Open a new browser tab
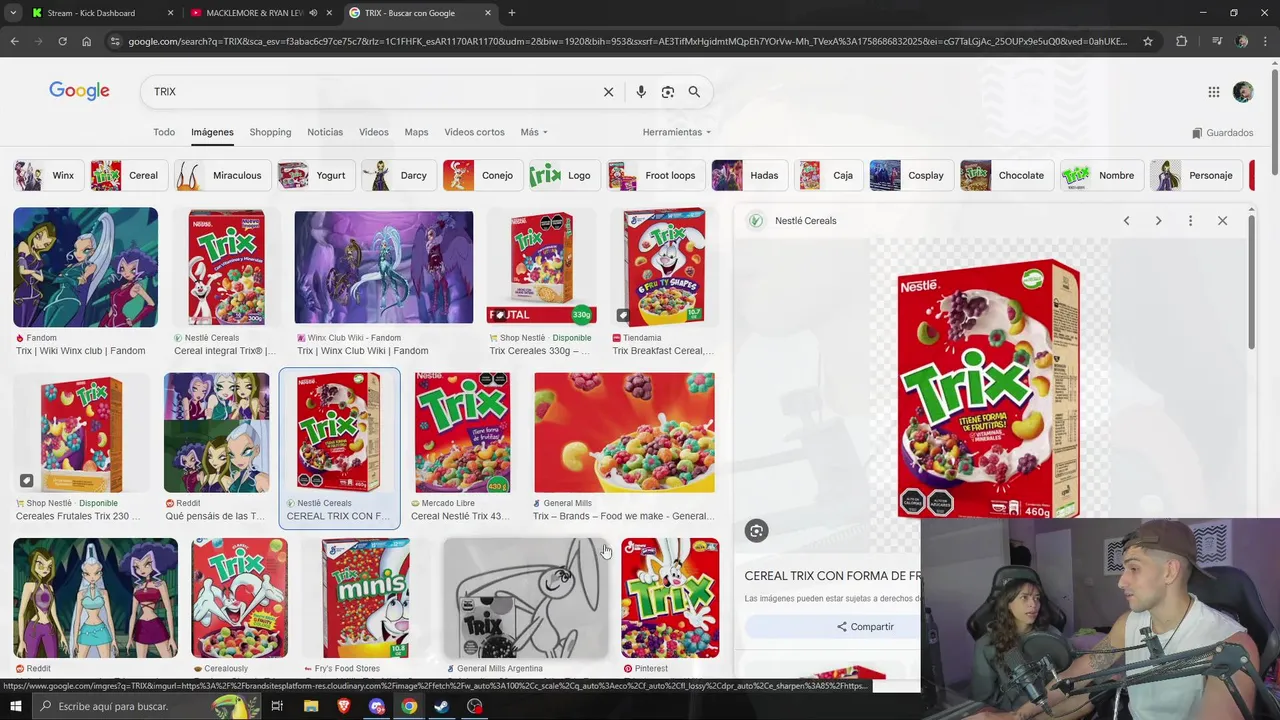1280x720 pixels. click(x=511, y=13)
